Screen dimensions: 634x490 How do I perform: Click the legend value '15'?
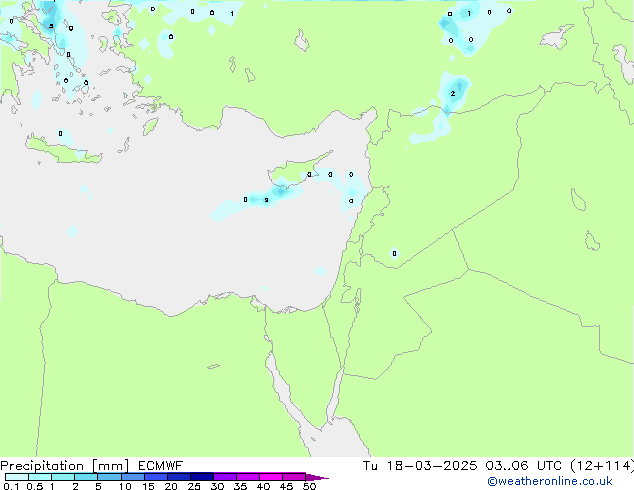point(148,486)
